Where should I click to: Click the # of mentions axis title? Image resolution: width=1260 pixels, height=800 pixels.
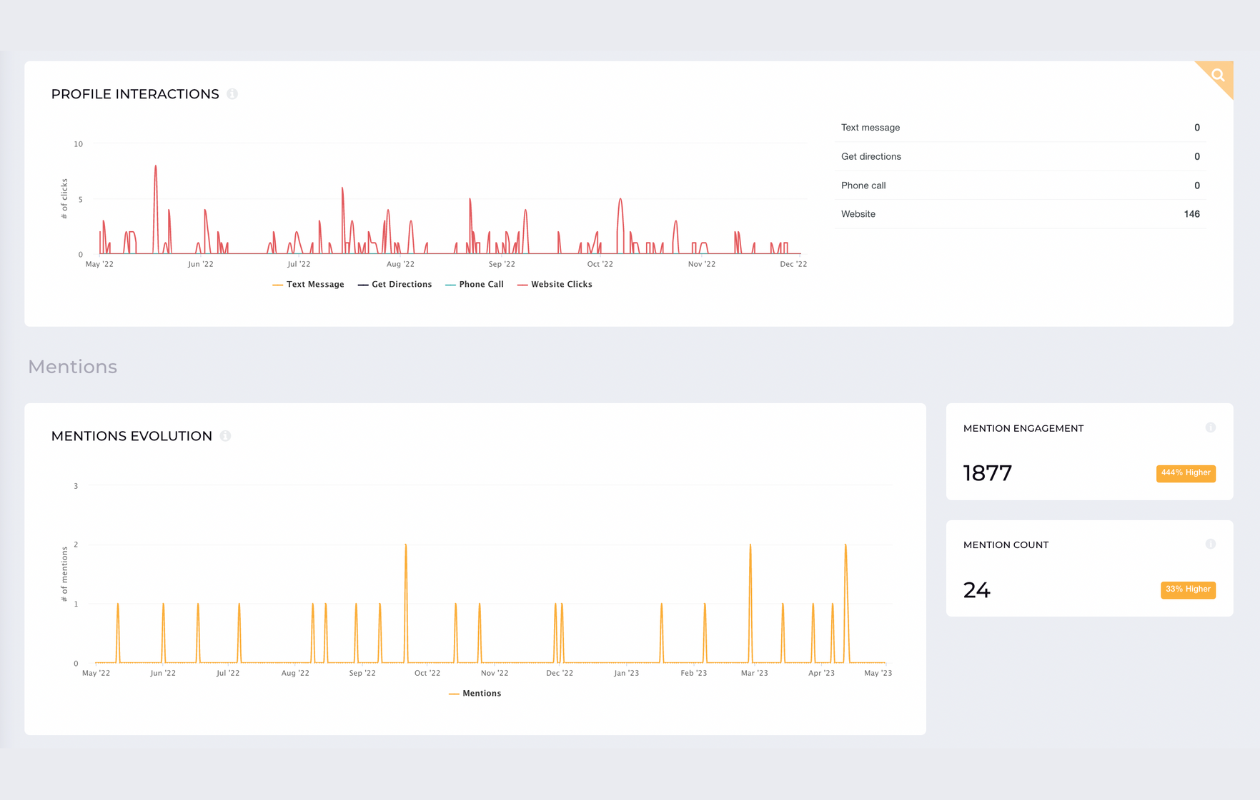pyautogui.click(x=65, y=575)
